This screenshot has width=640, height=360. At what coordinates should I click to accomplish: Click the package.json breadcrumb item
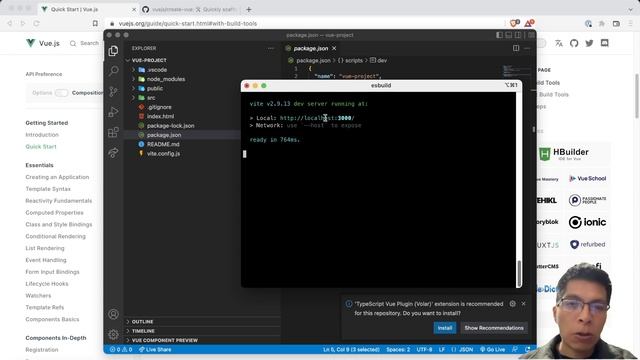click(309, 60)
